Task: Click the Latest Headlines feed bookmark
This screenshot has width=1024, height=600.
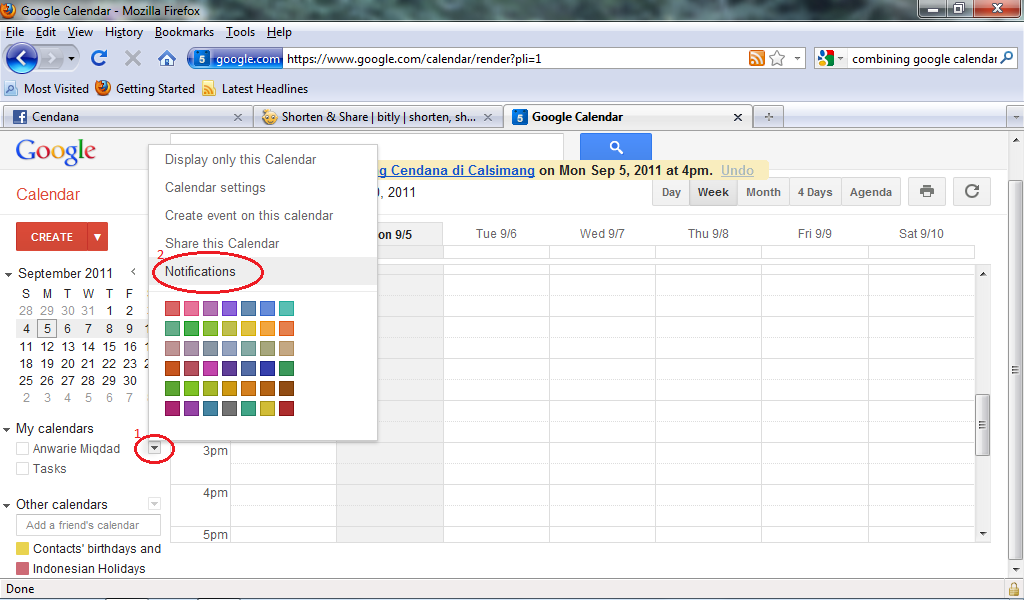Action: tap(257, 89)
